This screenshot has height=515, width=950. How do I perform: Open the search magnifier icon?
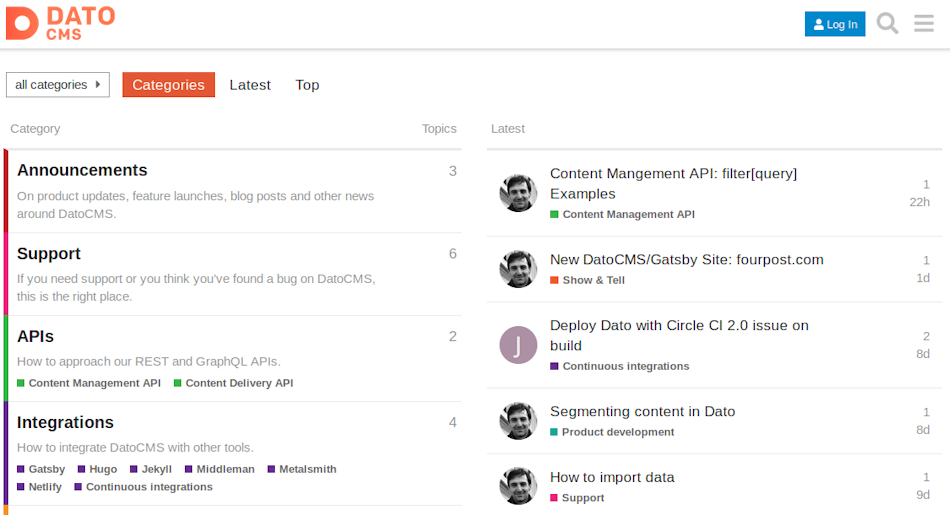pos(887,24)
